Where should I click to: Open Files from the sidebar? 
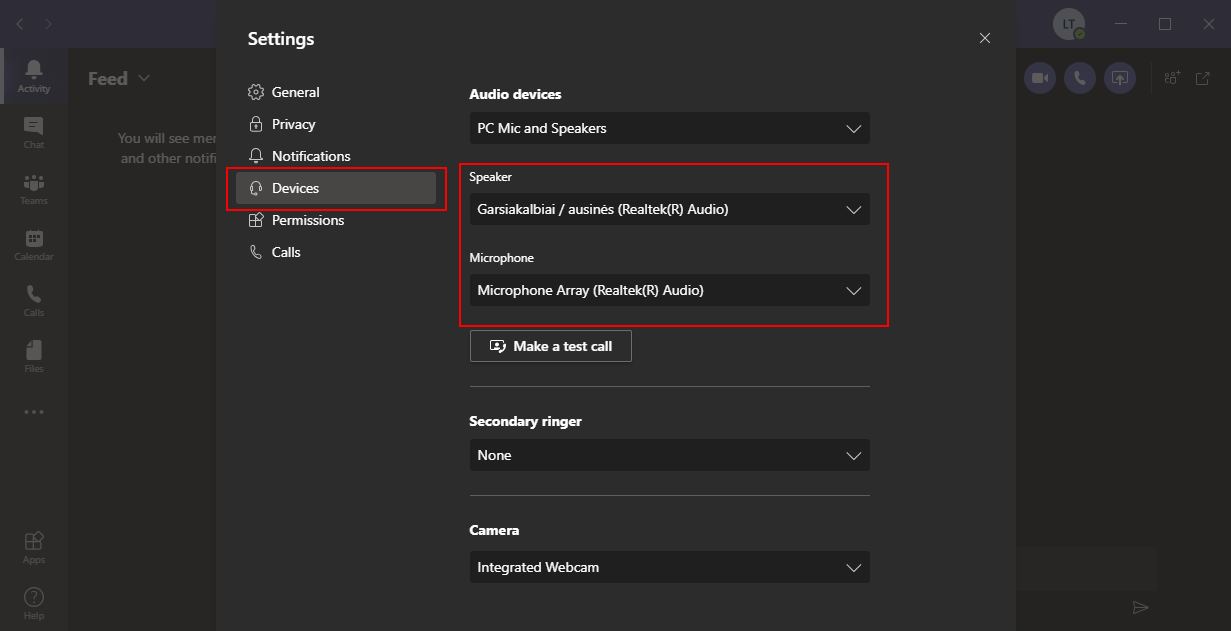(x=33, y=356)
